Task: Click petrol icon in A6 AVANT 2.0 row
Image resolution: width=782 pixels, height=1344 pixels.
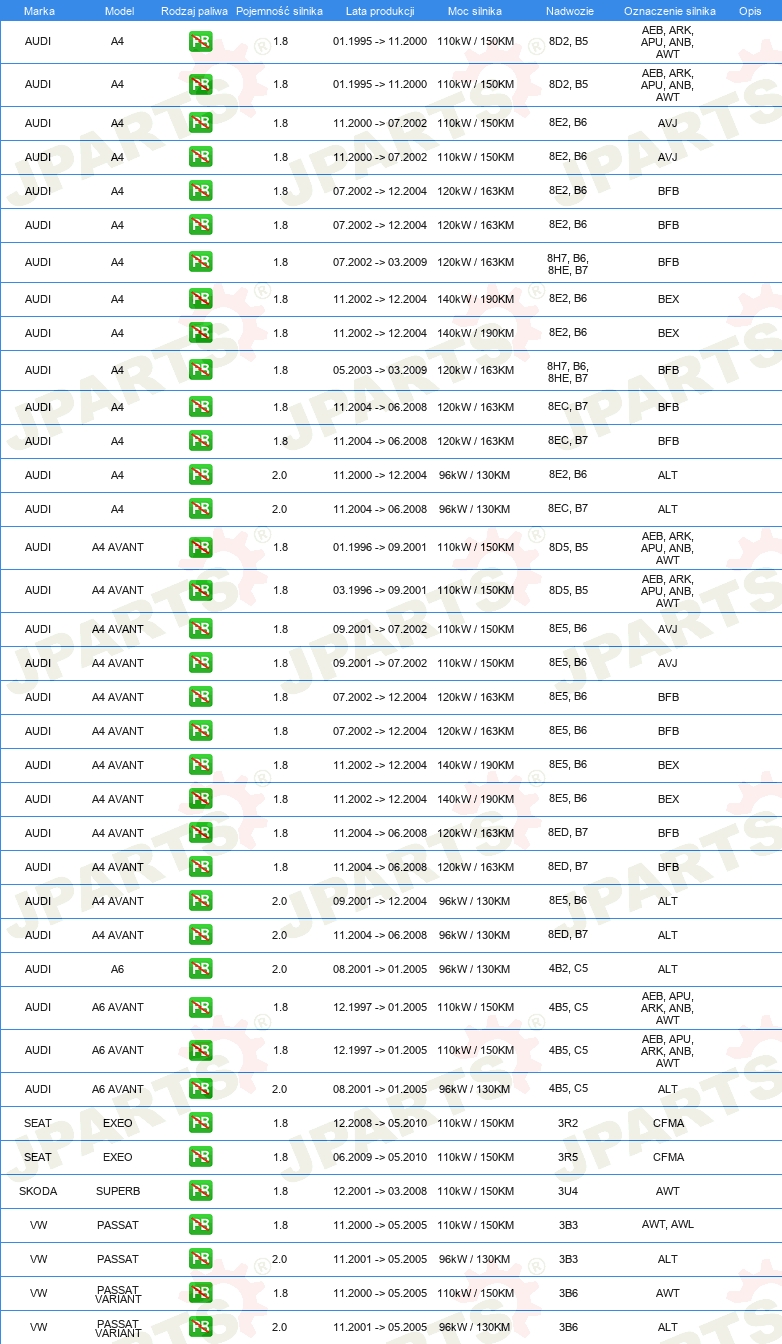Action: 200,1089
